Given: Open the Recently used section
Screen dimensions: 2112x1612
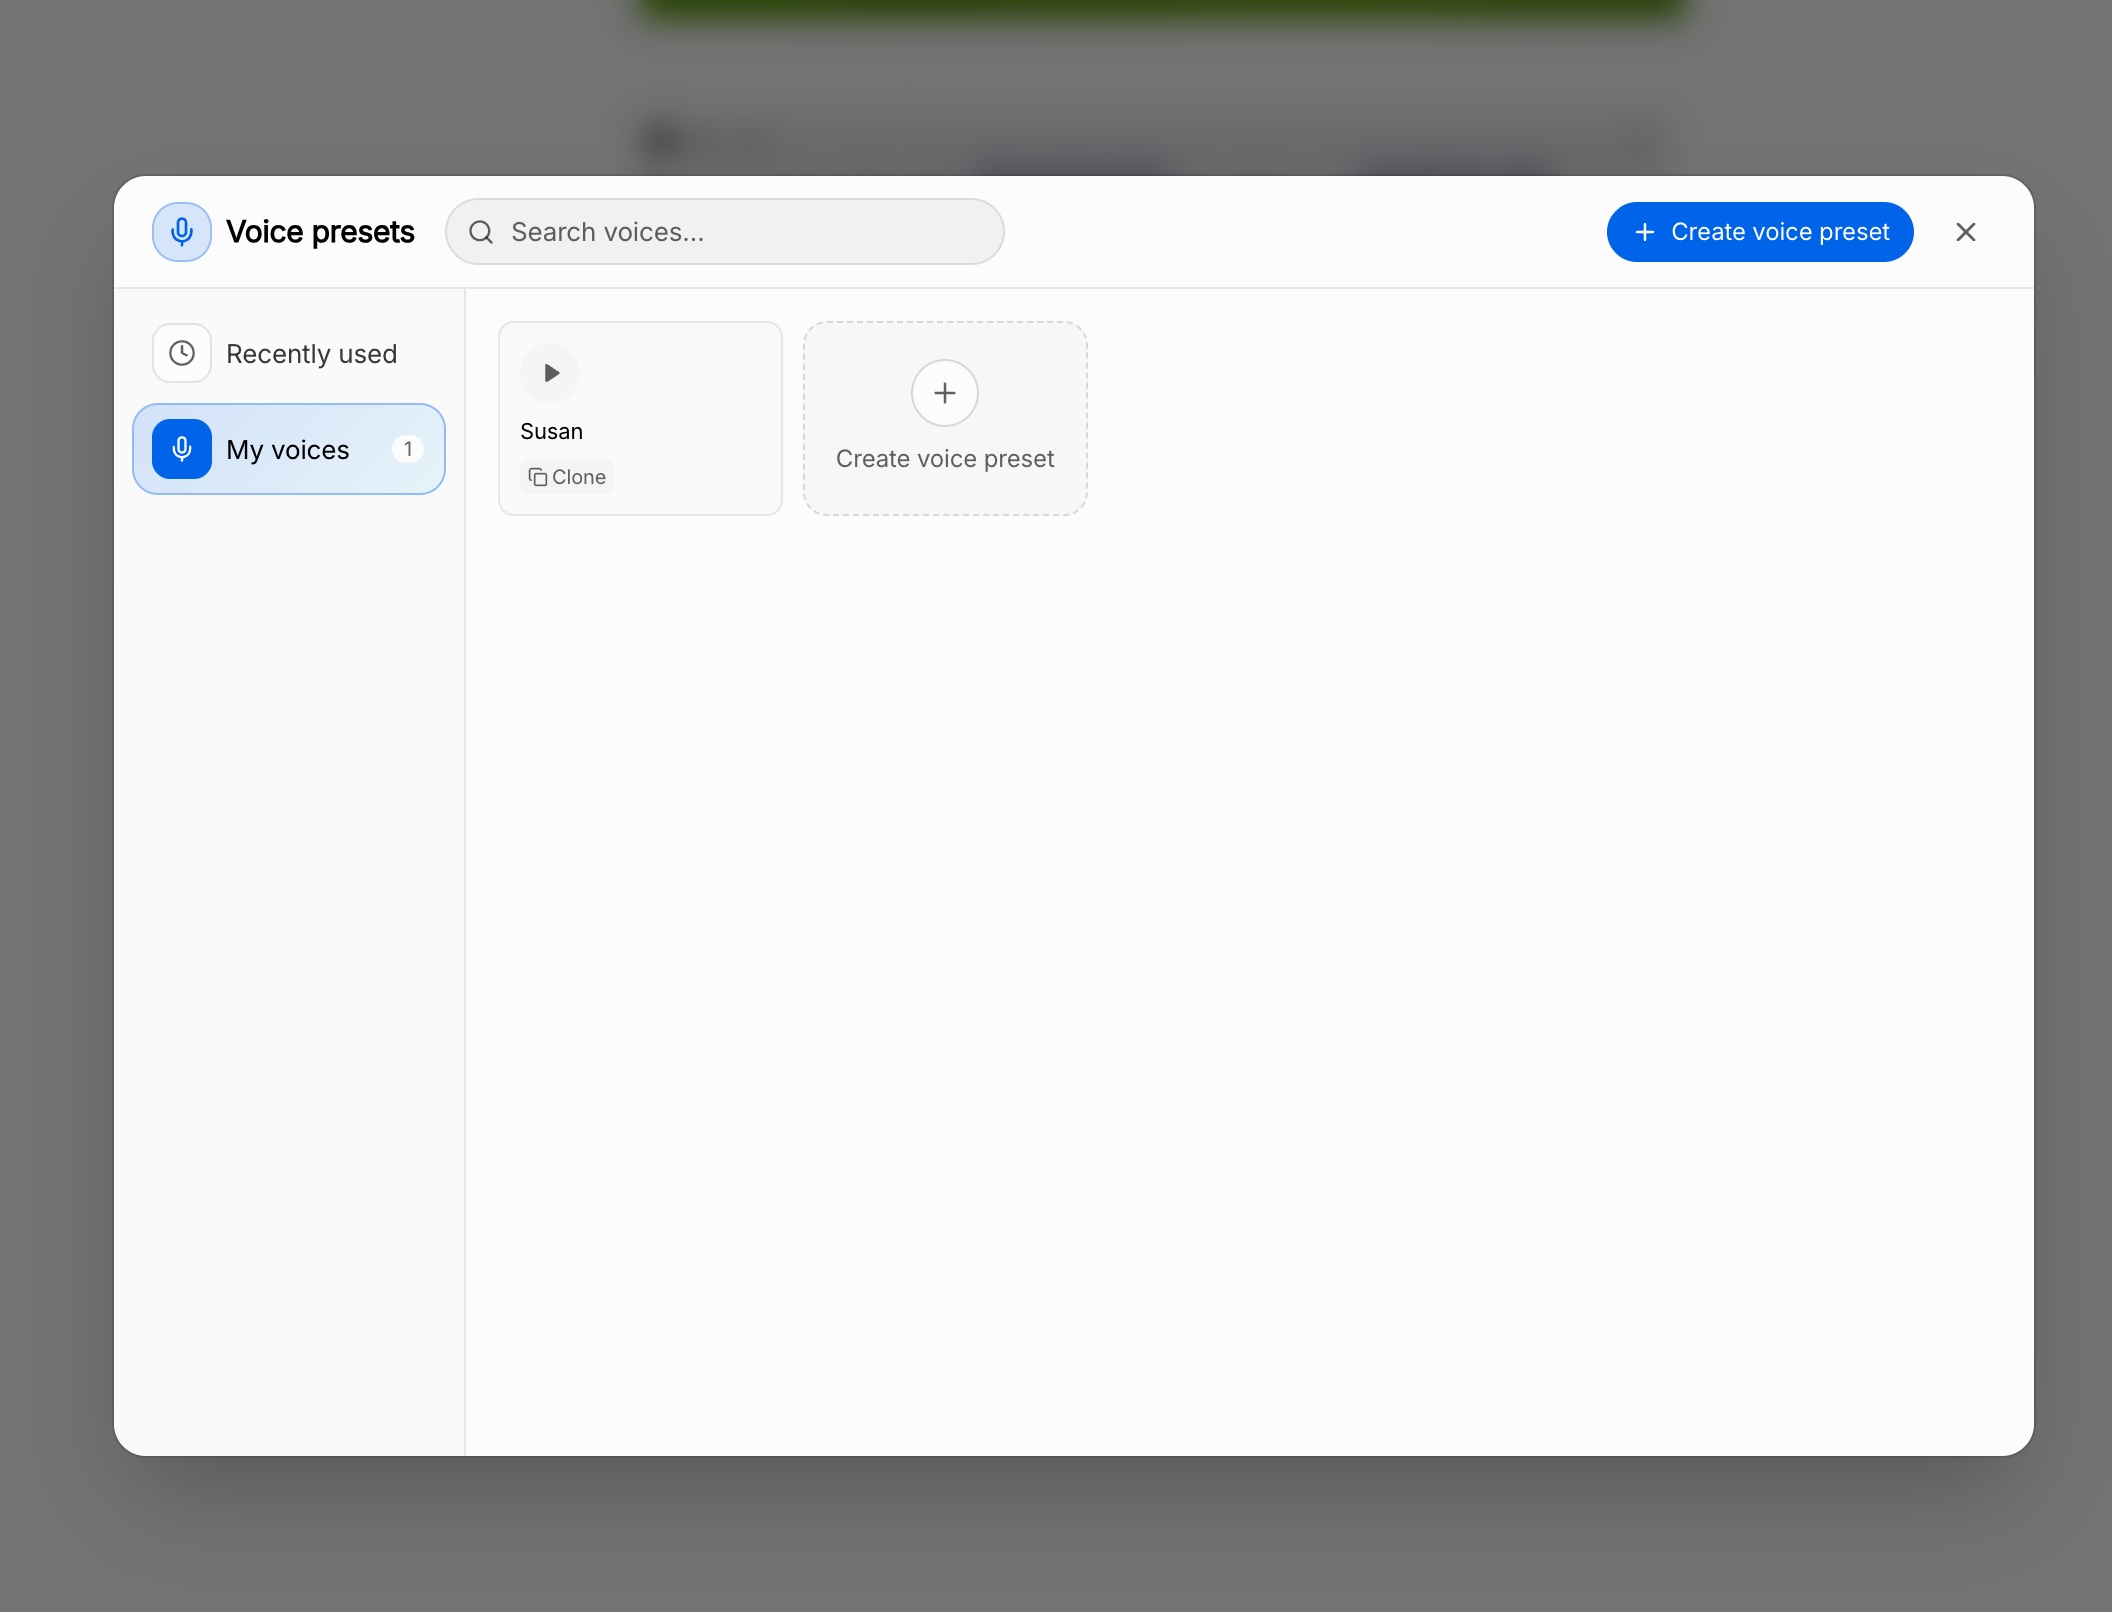Looking at the screenshot, I should coord(289,353).
